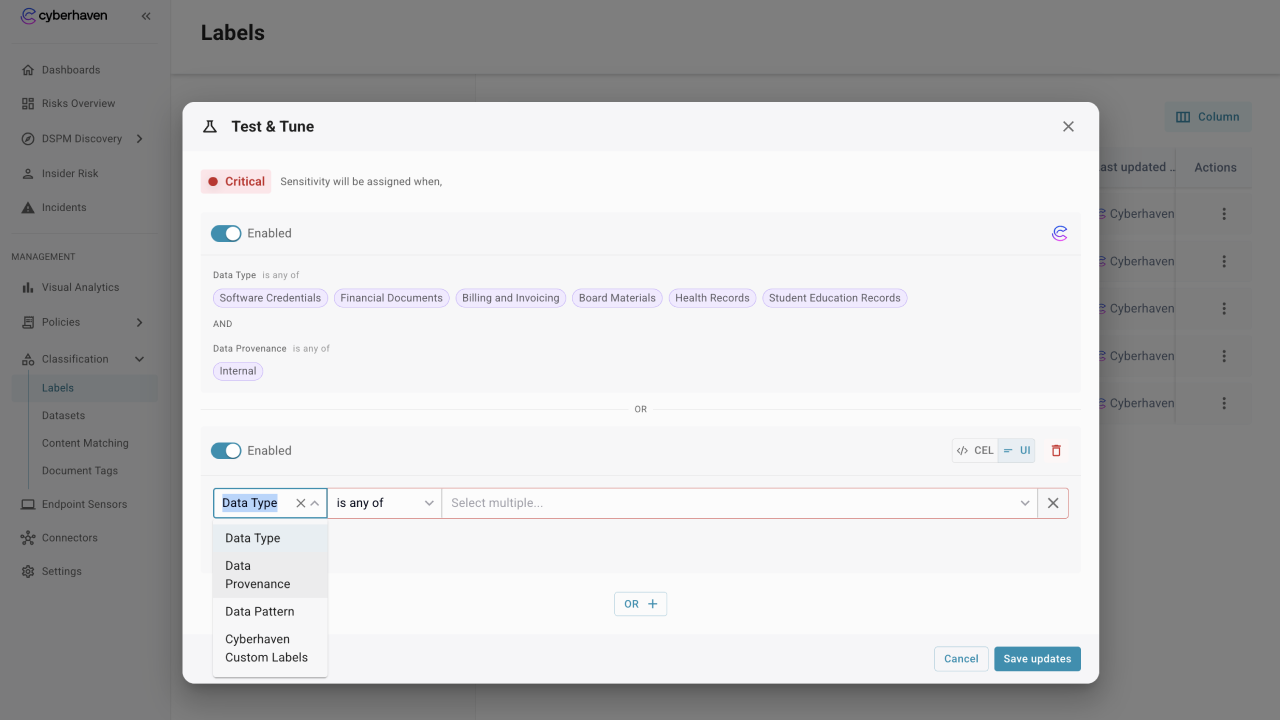Switch rule editor to CEL mode
This screenshot has height=720, width=1280.
pyautogui.click(x=975, y=451)
